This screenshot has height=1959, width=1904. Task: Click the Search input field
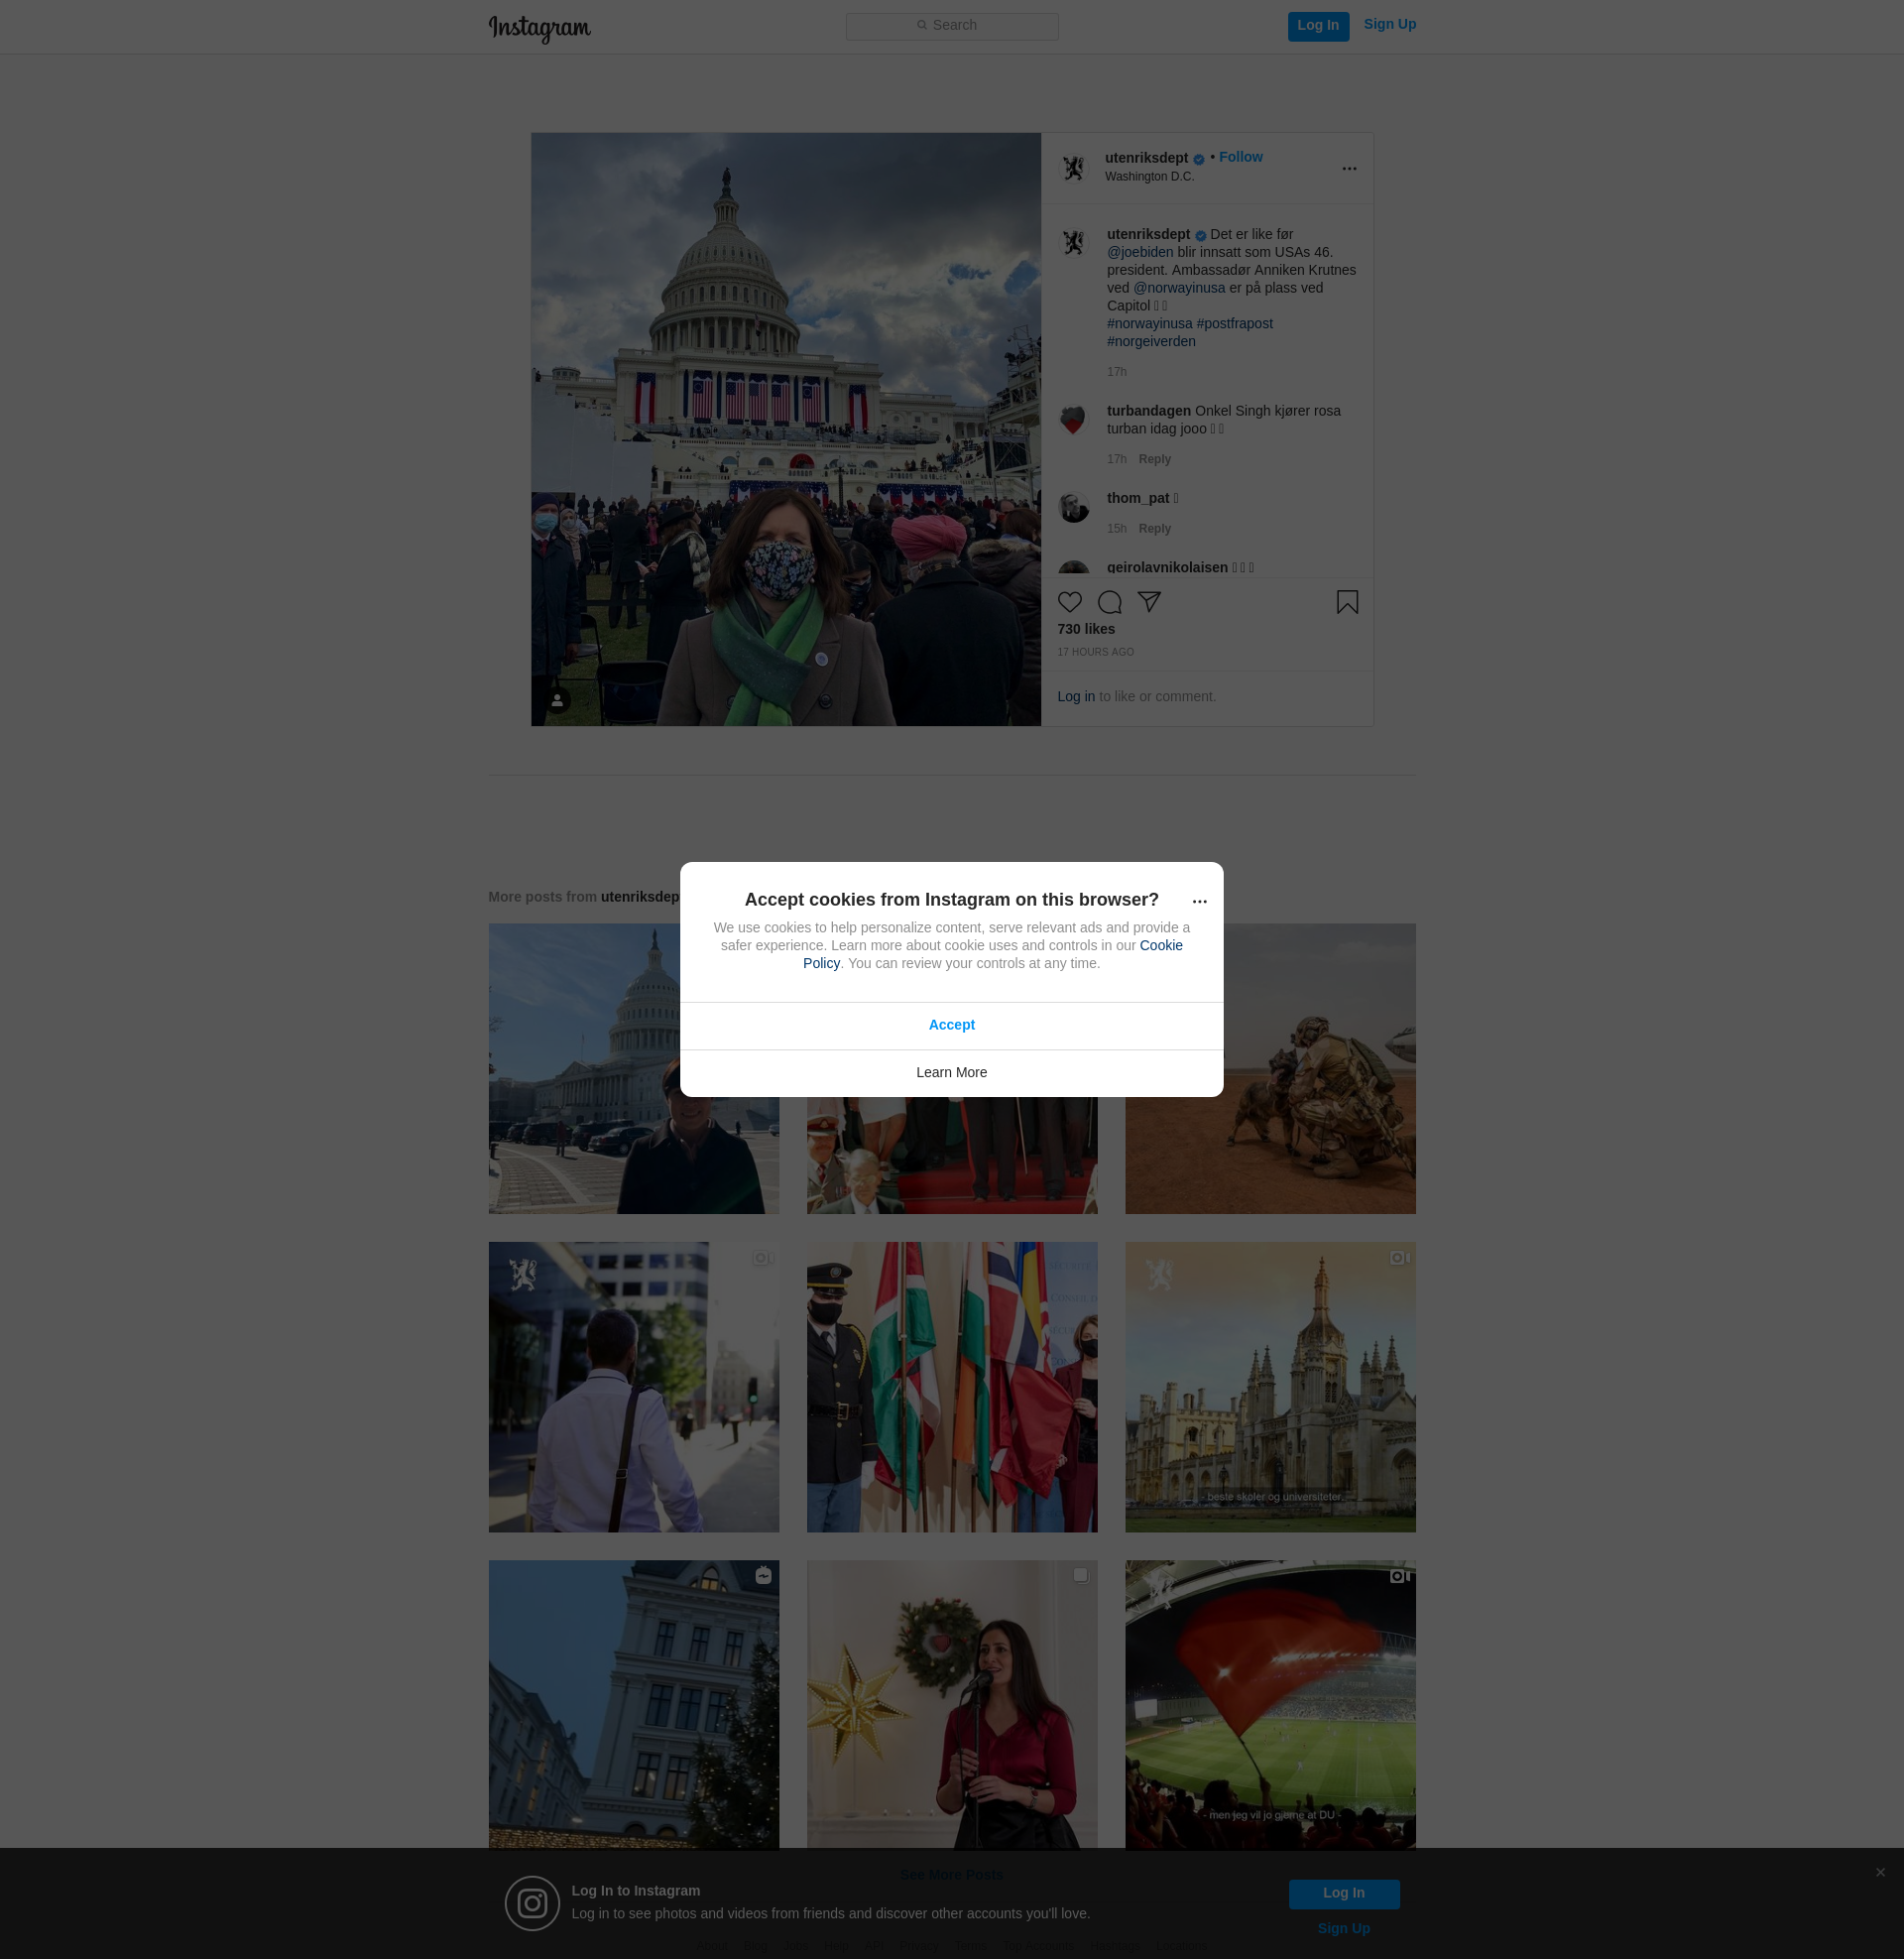coord(952,26)
